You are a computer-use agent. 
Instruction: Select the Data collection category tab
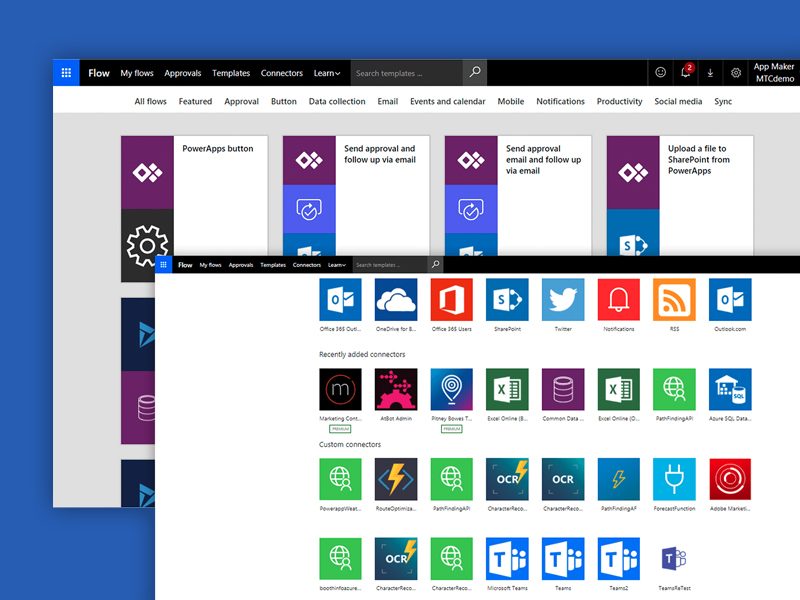pyautogui.click(x=337, y=101)
